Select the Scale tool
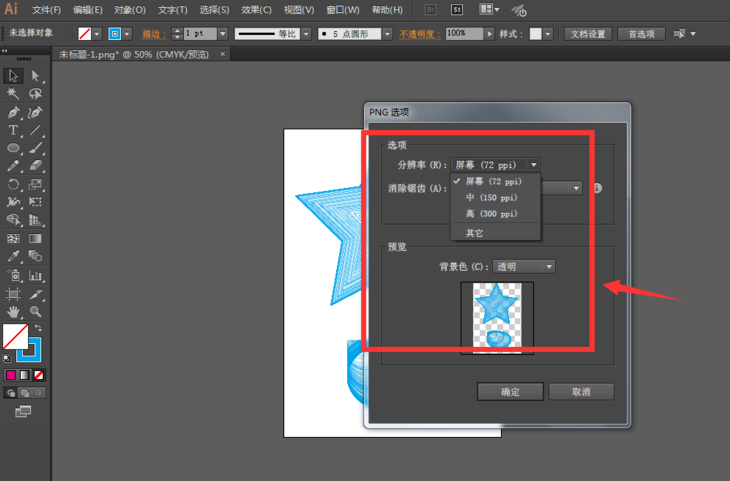The width and height of the screenshot is (730, 481). coord(35,184)
